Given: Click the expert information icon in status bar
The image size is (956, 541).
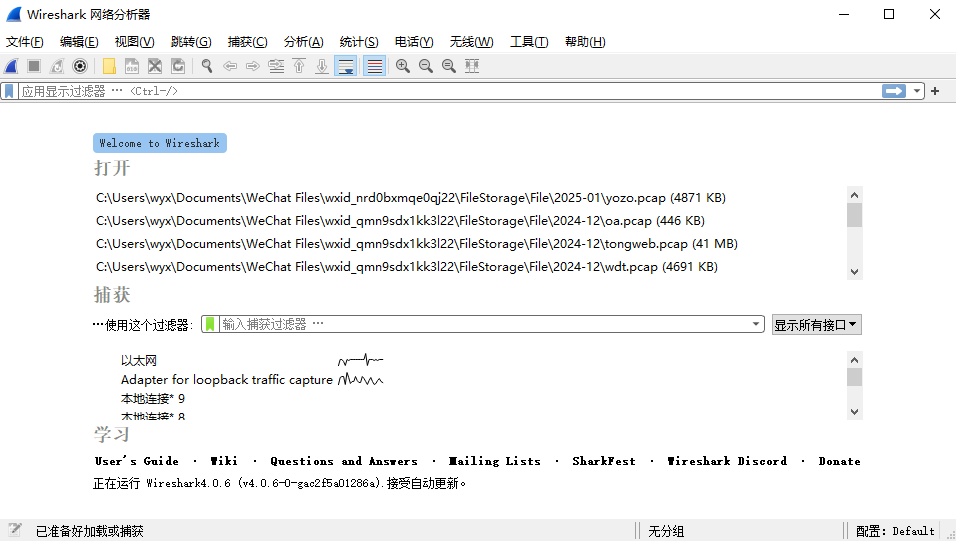Looking at the screenshot, I should [15, 530].
